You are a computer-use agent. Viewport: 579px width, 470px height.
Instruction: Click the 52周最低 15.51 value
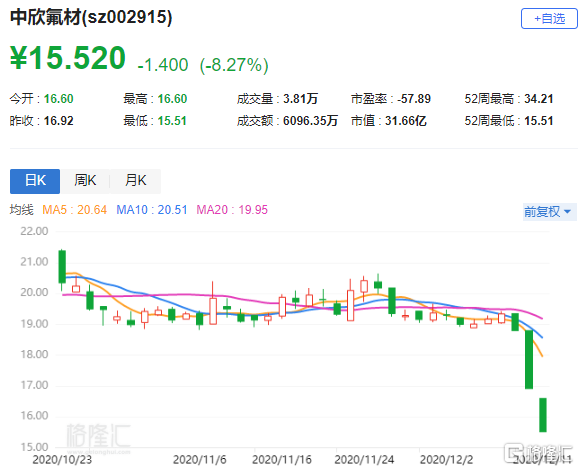(509, 121)
